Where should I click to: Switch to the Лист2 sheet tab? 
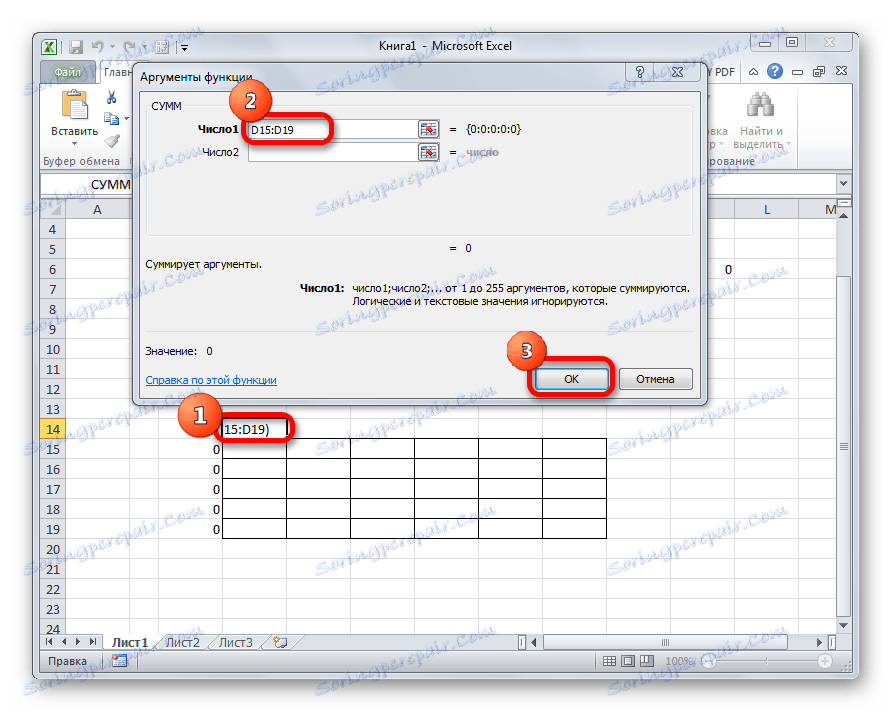182,643
